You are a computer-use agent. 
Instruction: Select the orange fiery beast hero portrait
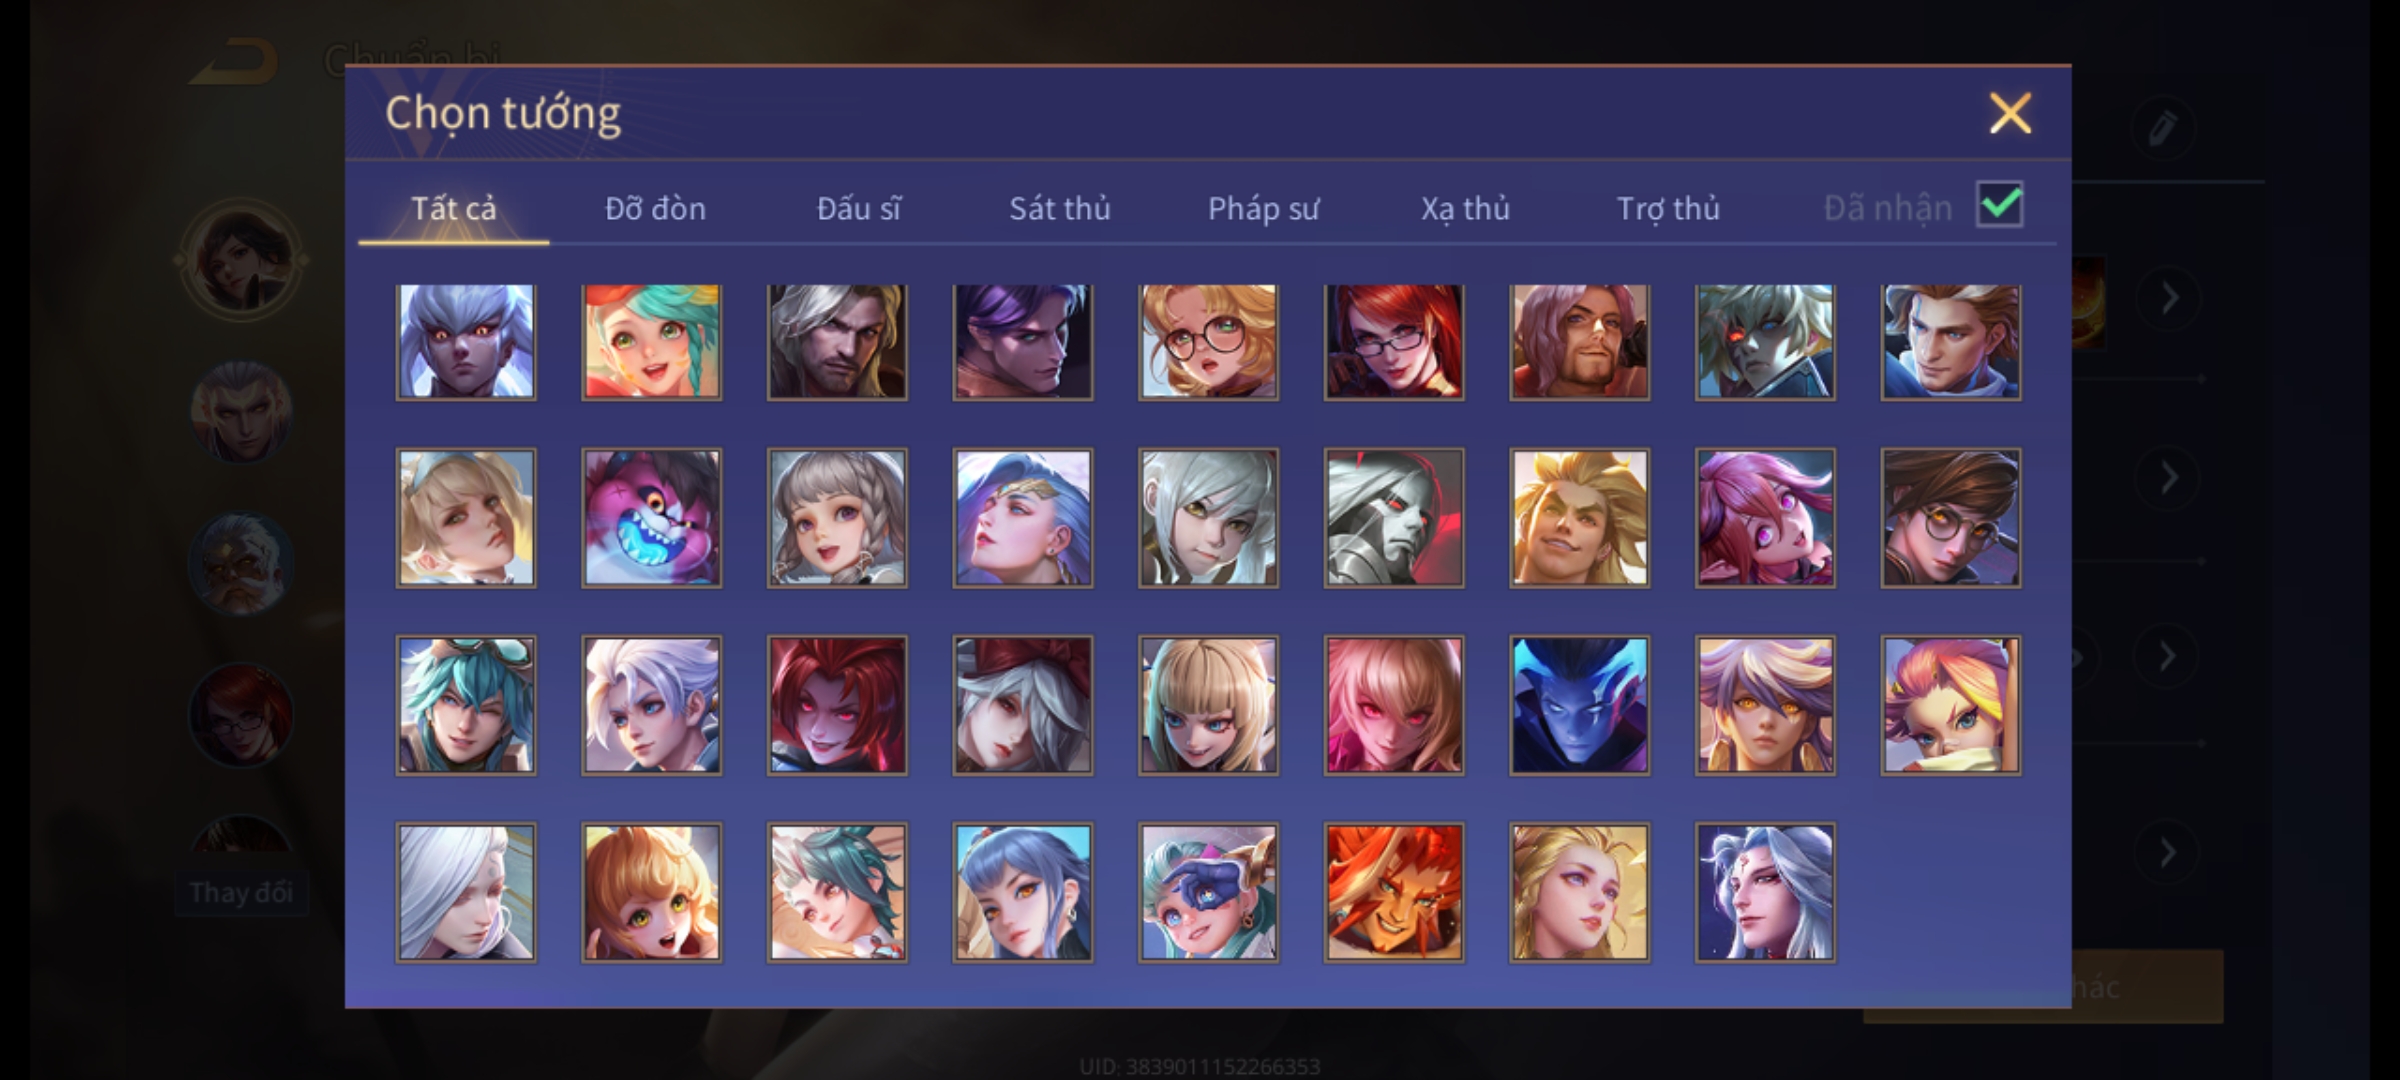click(1394, 892)
